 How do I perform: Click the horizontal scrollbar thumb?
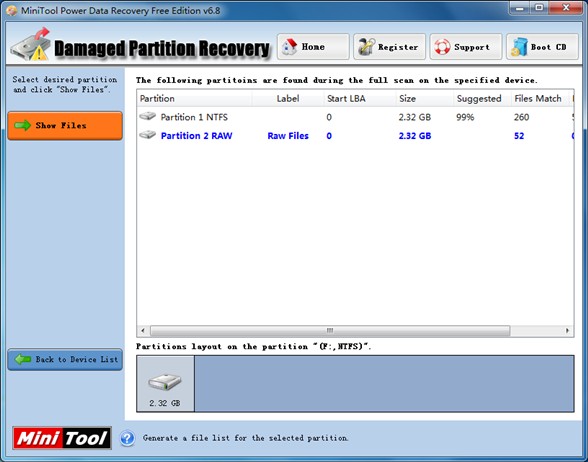pos(330,331)
